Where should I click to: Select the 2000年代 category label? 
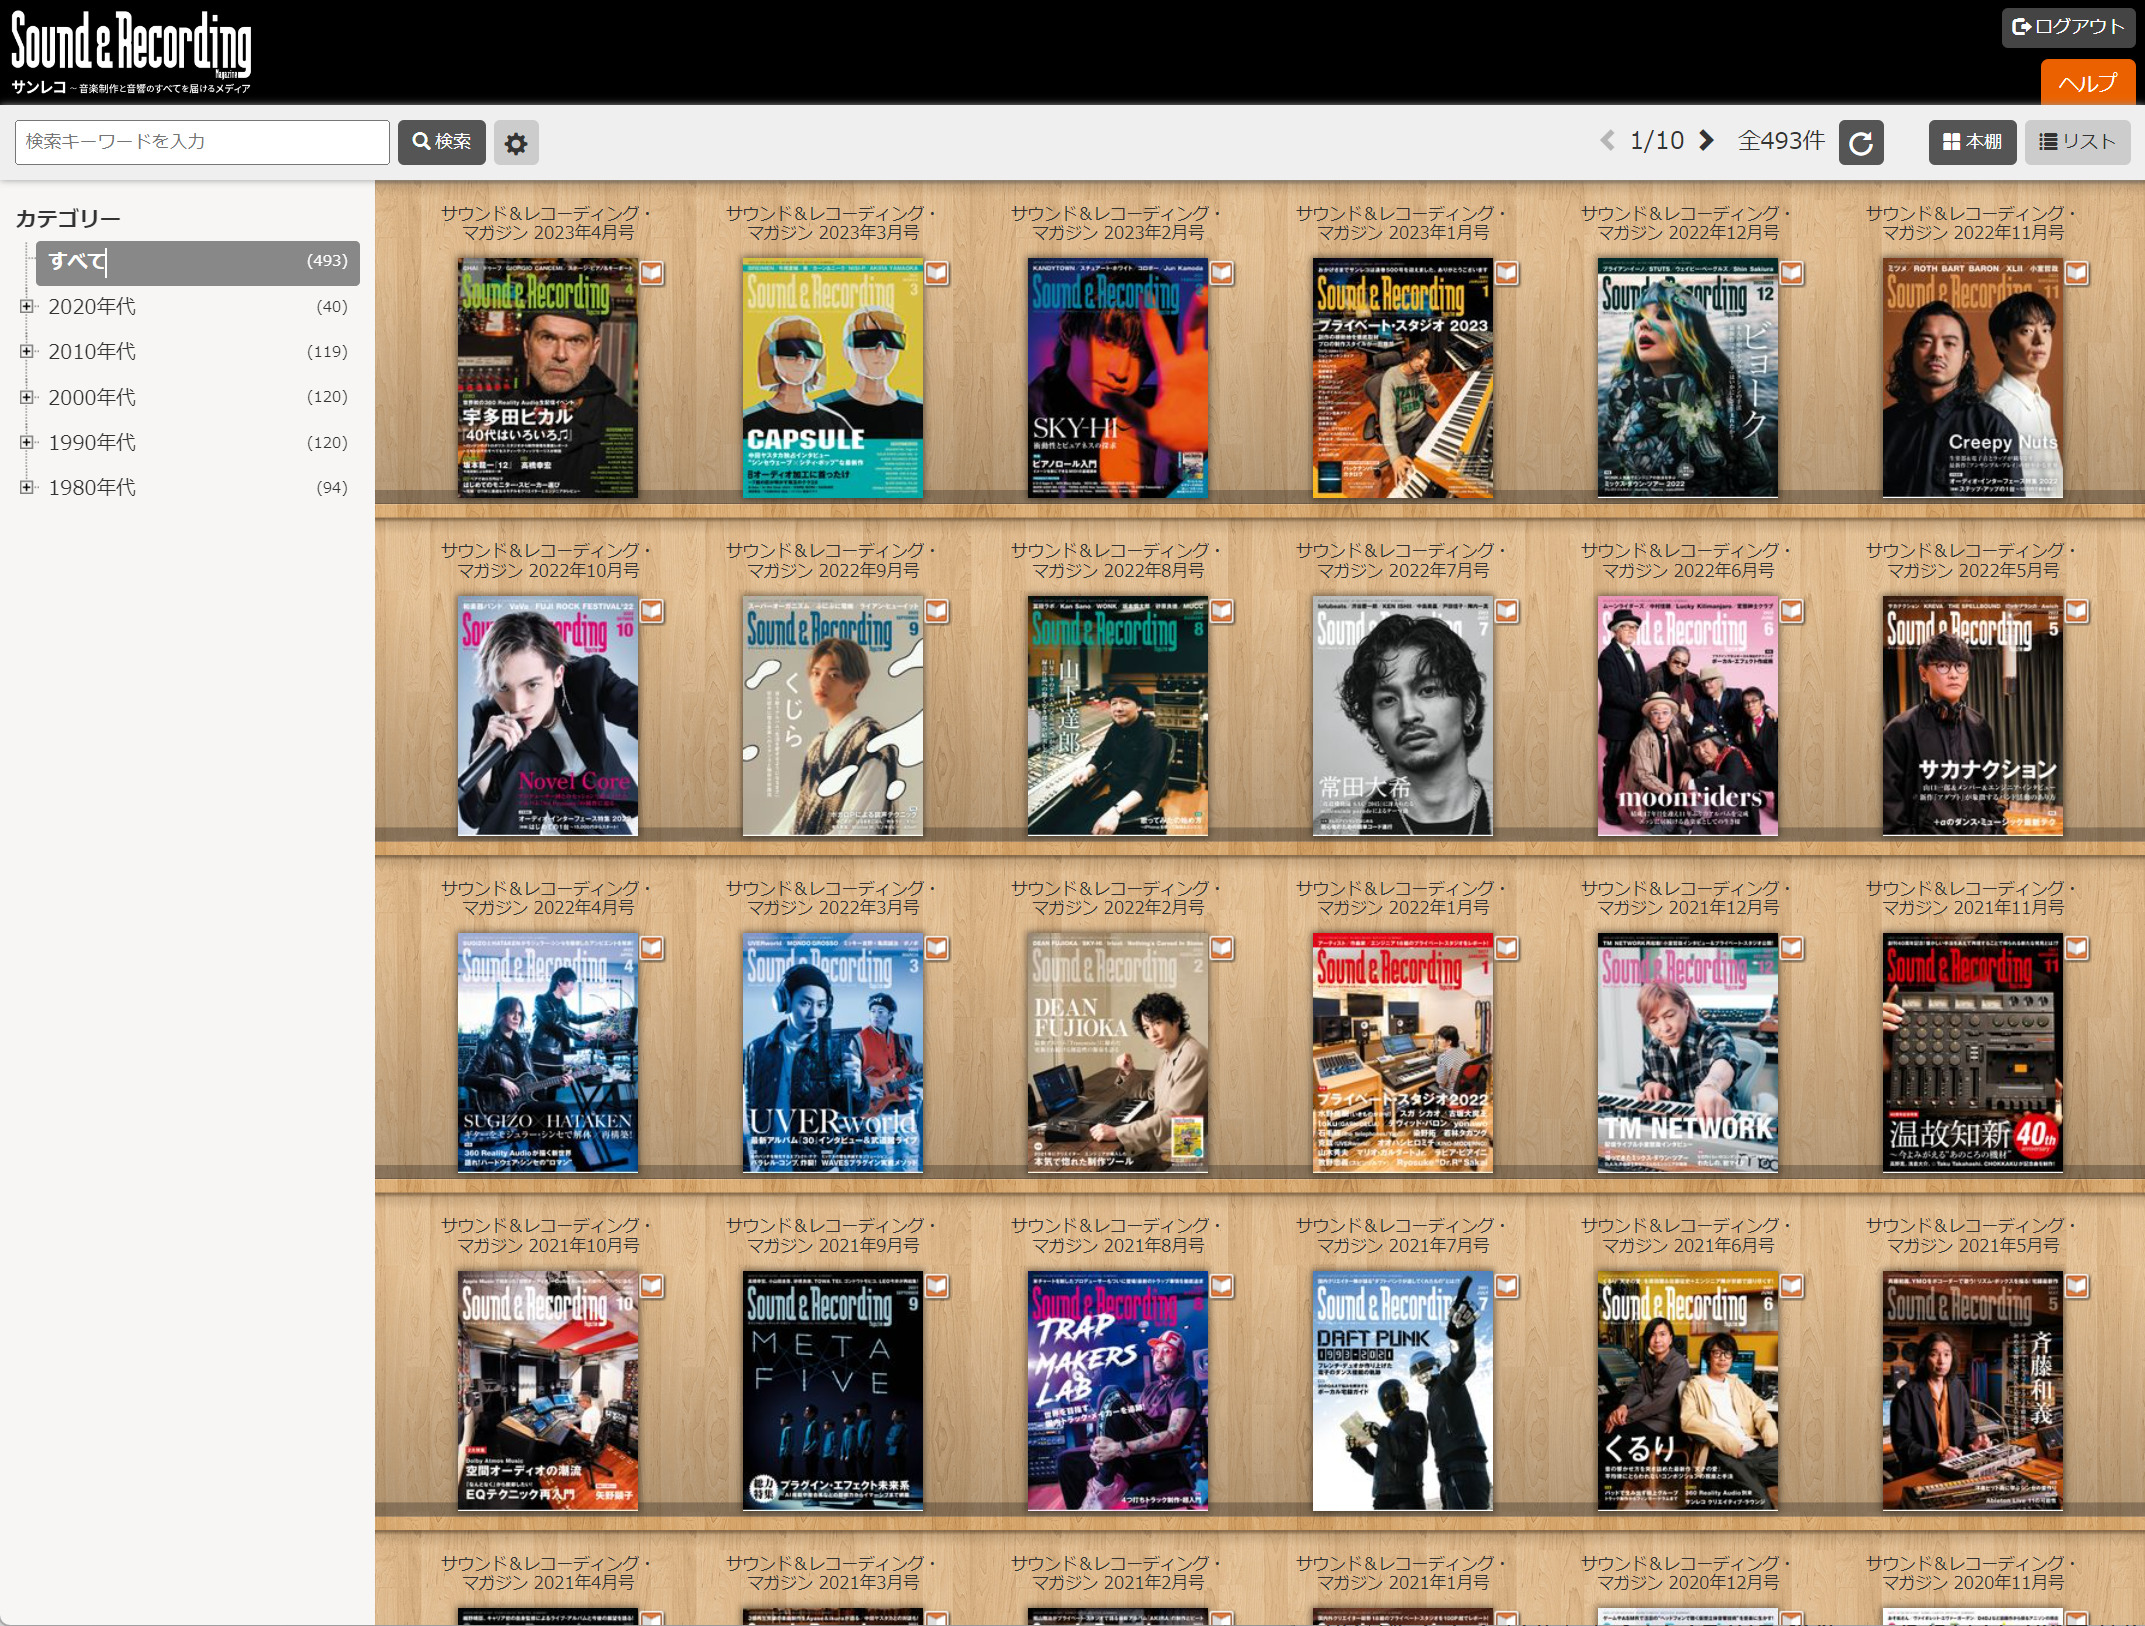[x=92, y=397]
